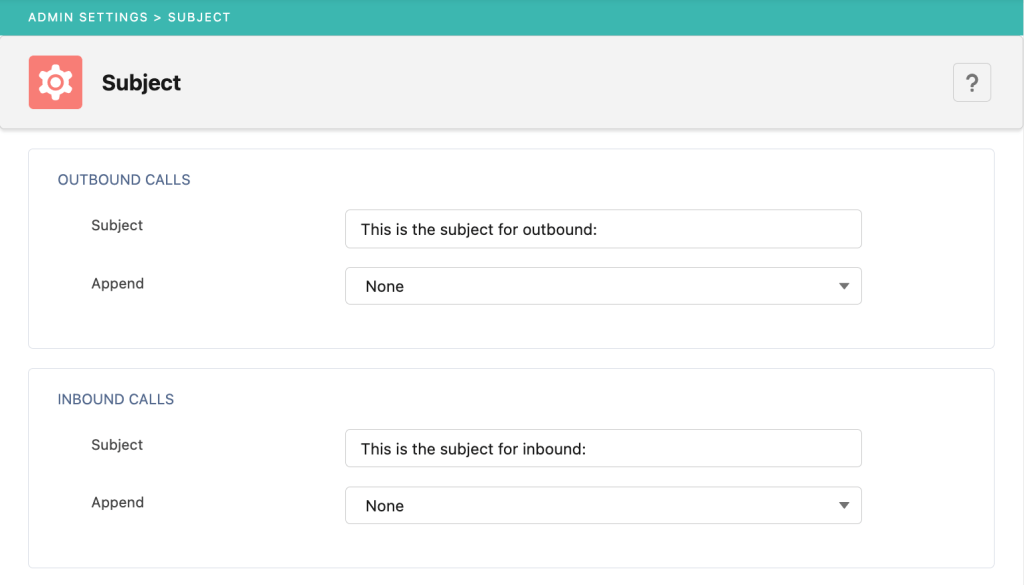The image size is (1024, 585).
Task: Click the Append label under Inbound Calls
Action: [x=118, y=503]
